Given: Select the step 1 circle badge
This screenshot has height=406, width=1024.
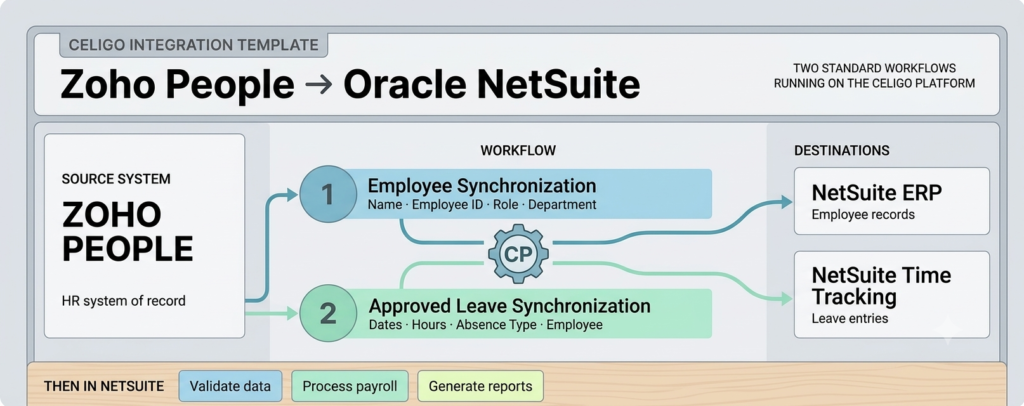Looking at the screenshot, I should click(328, 194).
